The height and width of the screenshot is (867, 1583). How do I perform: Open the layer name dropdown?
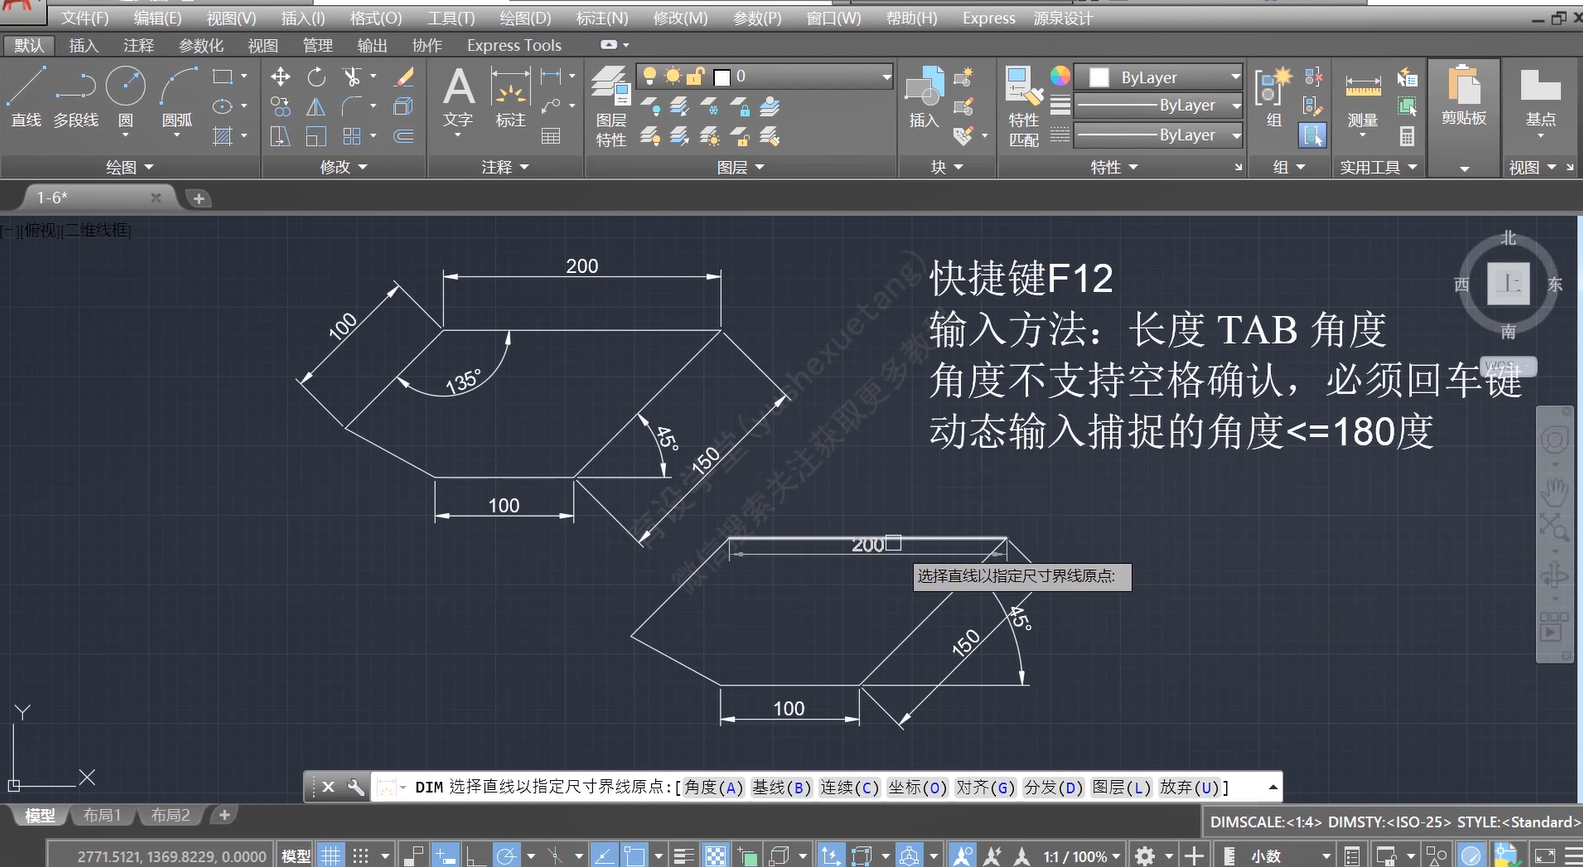click(886, 76)
